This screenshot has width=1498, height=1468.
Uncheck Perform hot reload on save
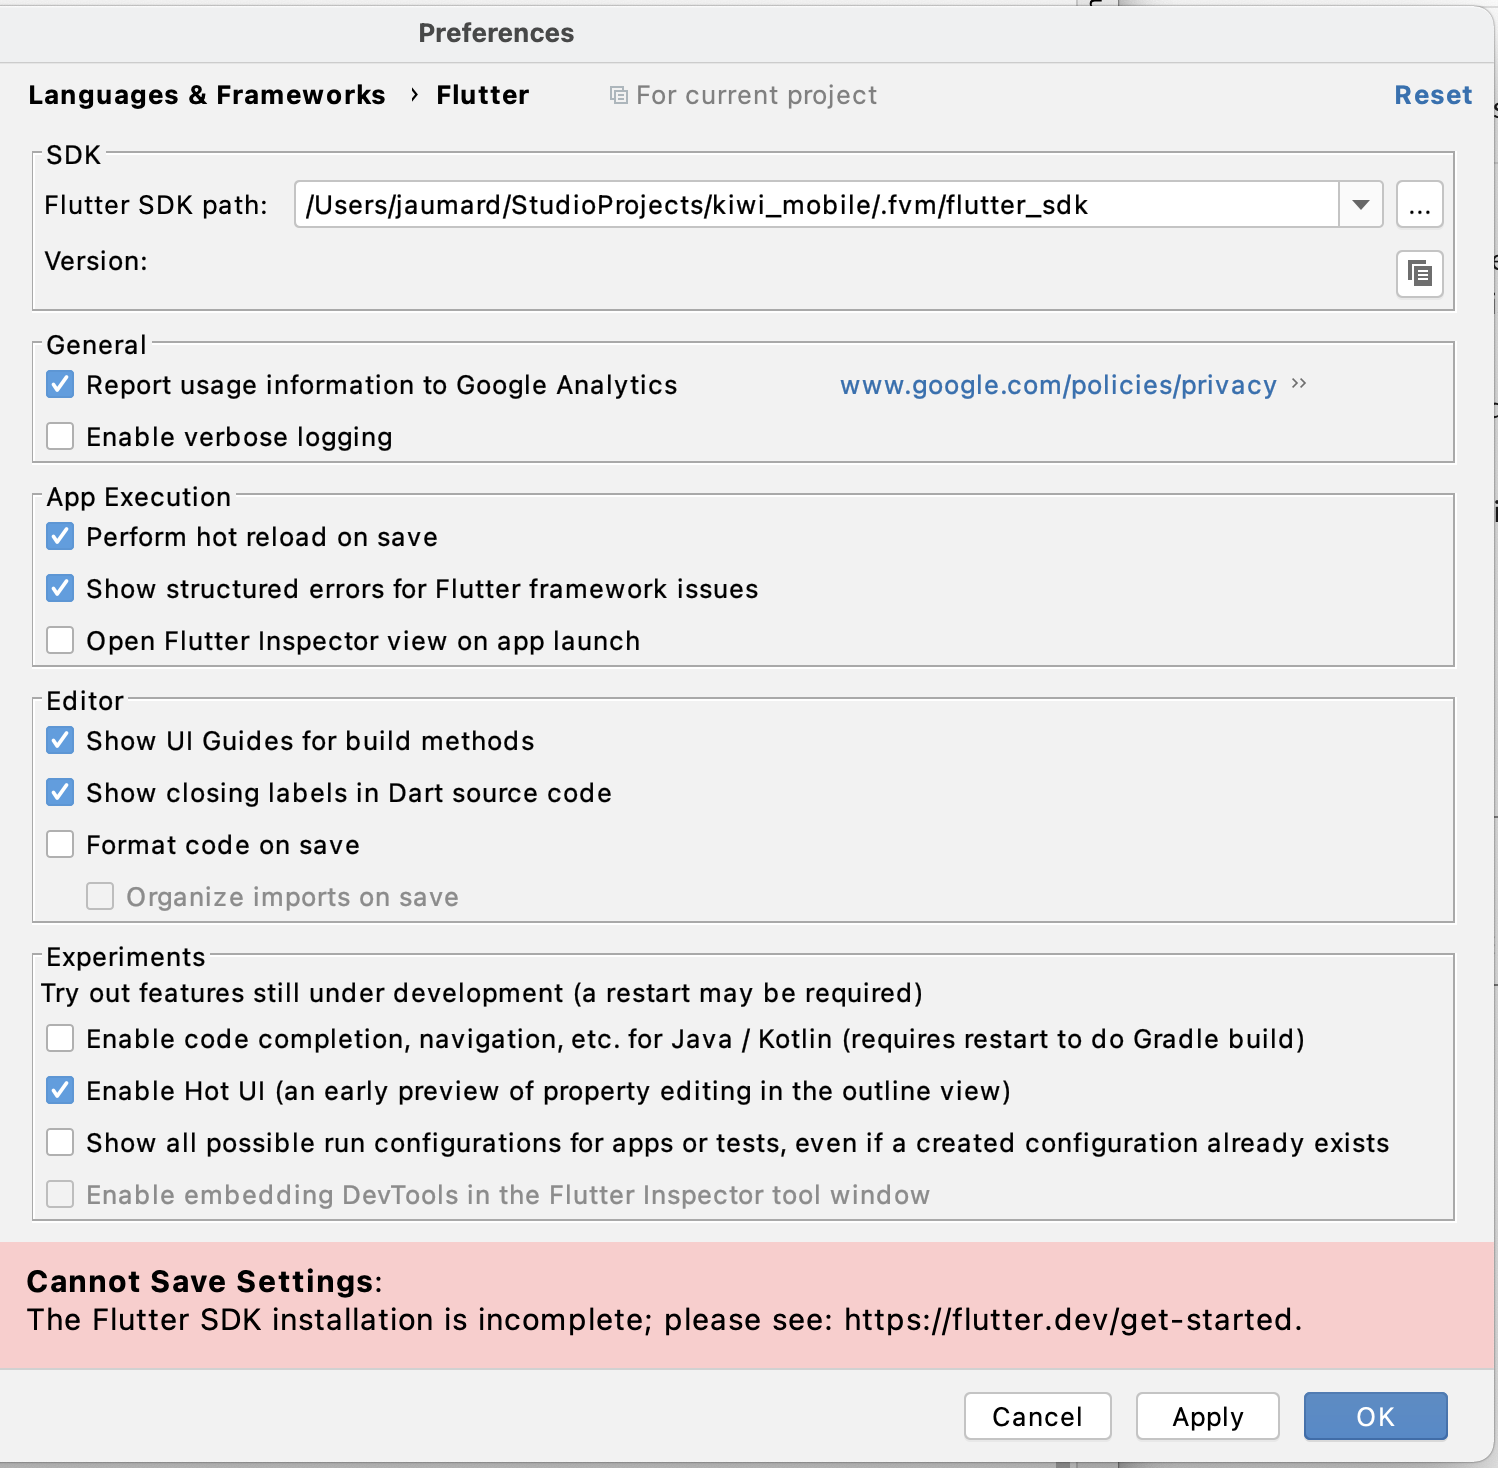pyautogui.click(x=59, y=536)
